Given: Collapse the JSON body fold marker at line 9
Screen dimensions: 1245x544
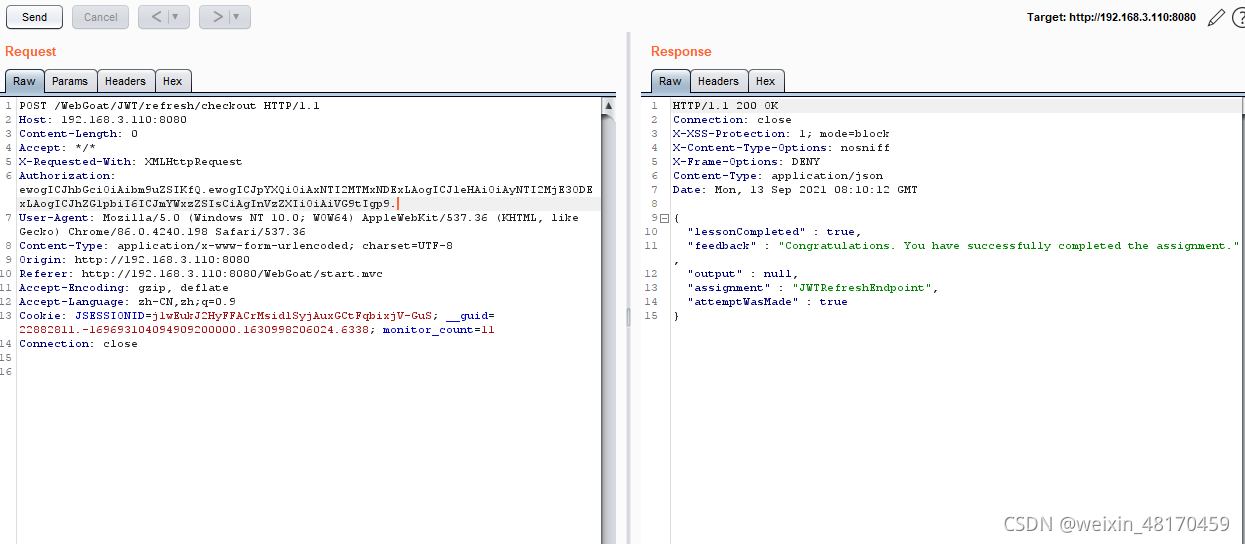Looking at the screenshot, I should (x=664, y=218).
